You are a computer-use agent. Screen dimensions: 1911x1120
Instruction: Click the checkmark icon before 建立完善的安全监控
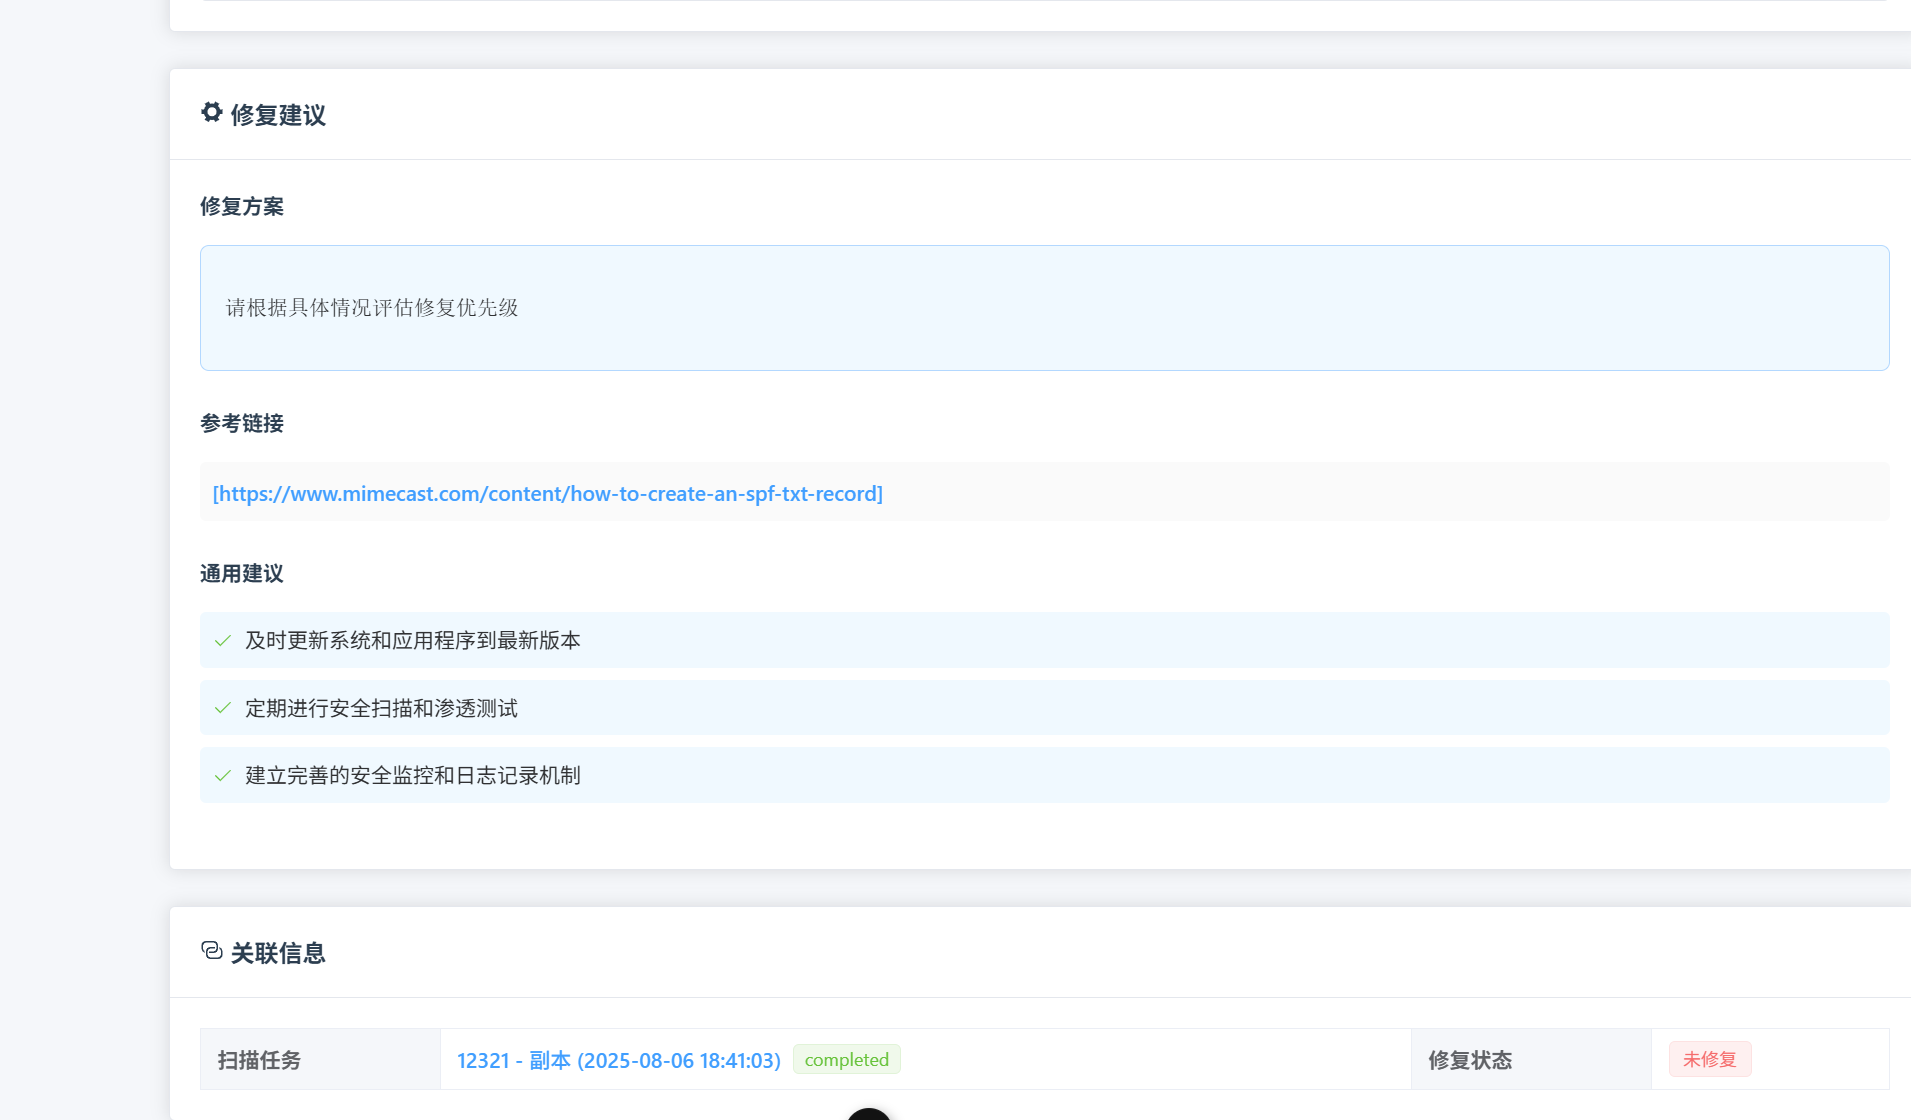click(x=223, y=776)
